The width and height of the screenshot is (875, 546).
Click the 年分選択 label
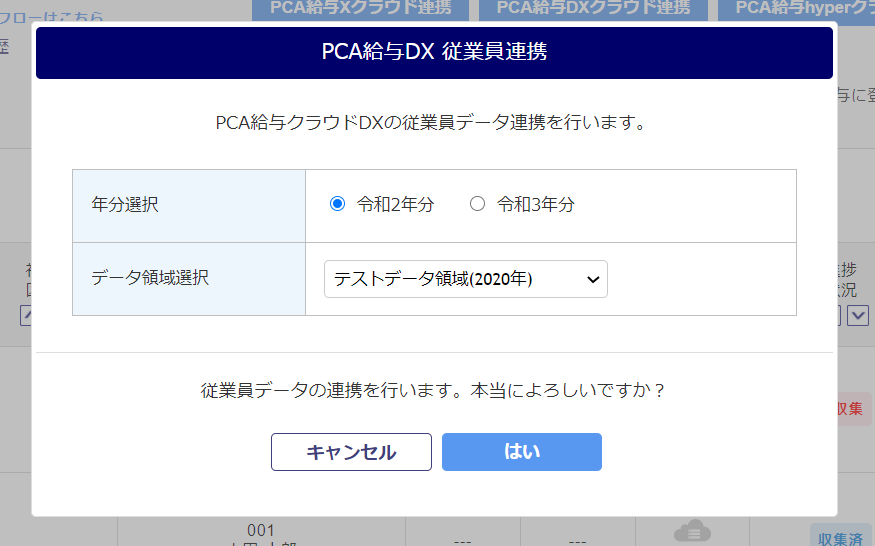click(125, 204)
